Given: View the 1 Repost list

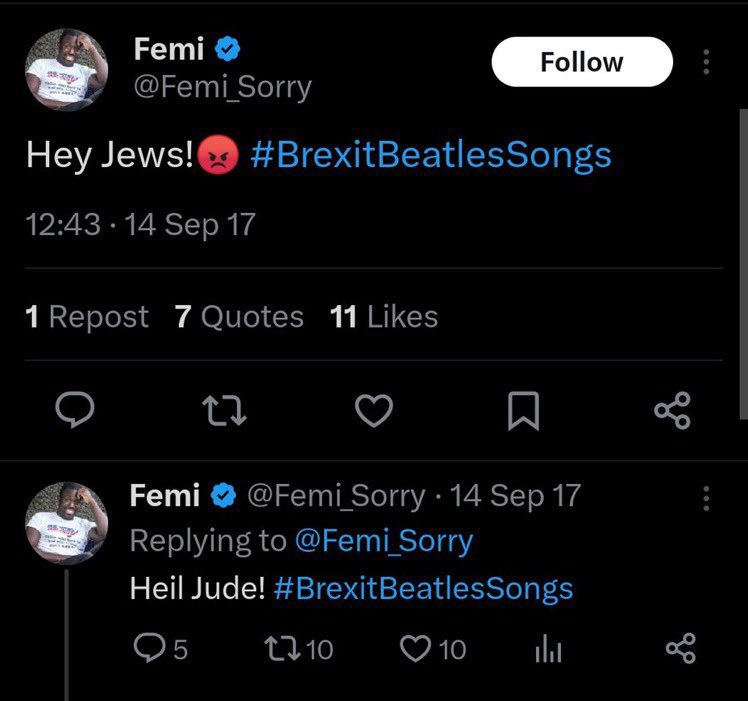Looking at the screenshot, I should [x=86, y=317].
